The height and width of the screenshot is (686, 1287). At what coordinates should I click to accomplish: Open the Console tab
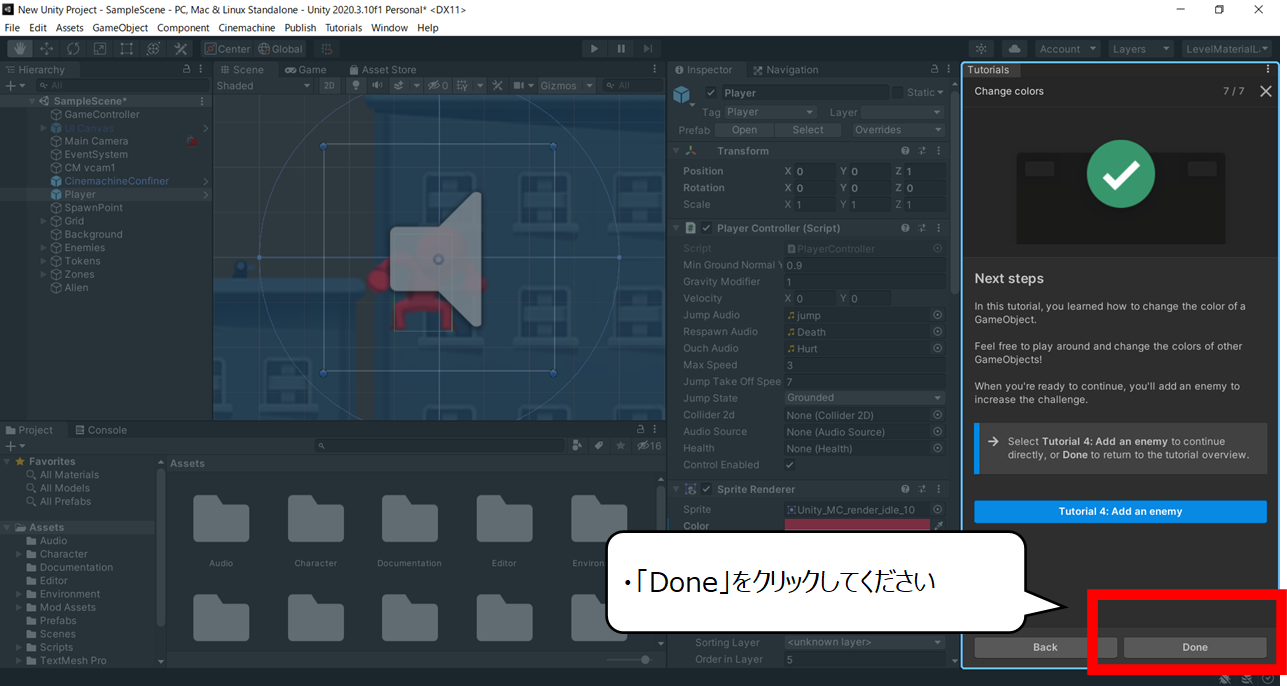(100, 430)
